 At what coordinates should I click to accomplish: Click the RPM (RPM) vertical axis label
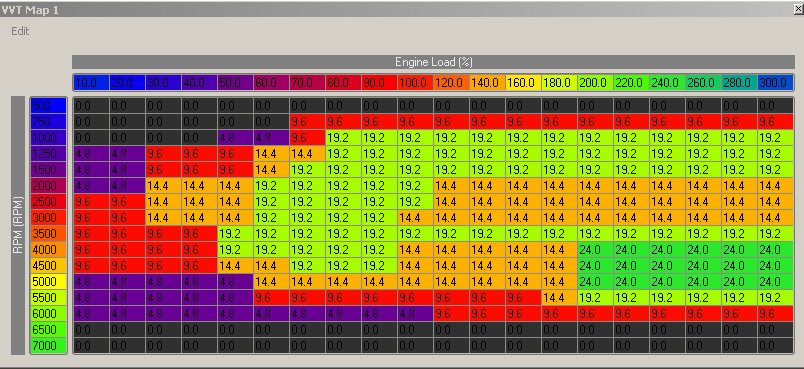pyautogui.click(x=18, y=226)
